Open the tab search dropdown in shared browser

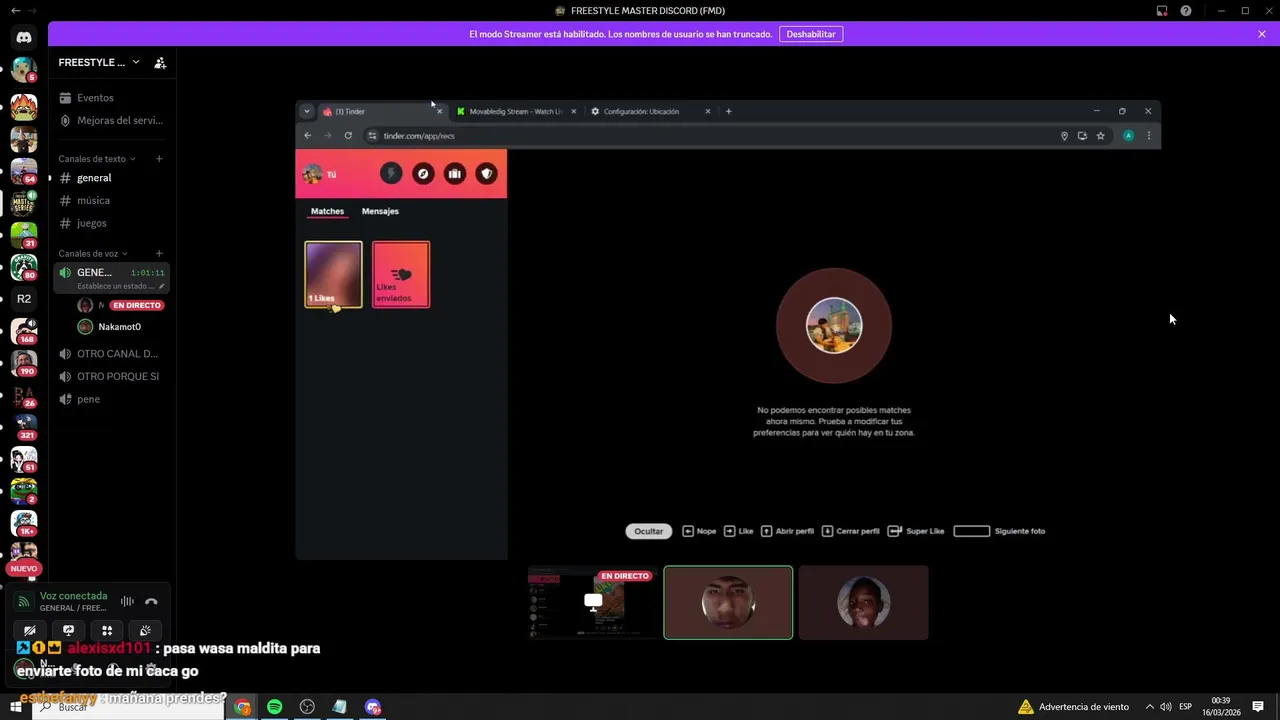coord(307,112)
